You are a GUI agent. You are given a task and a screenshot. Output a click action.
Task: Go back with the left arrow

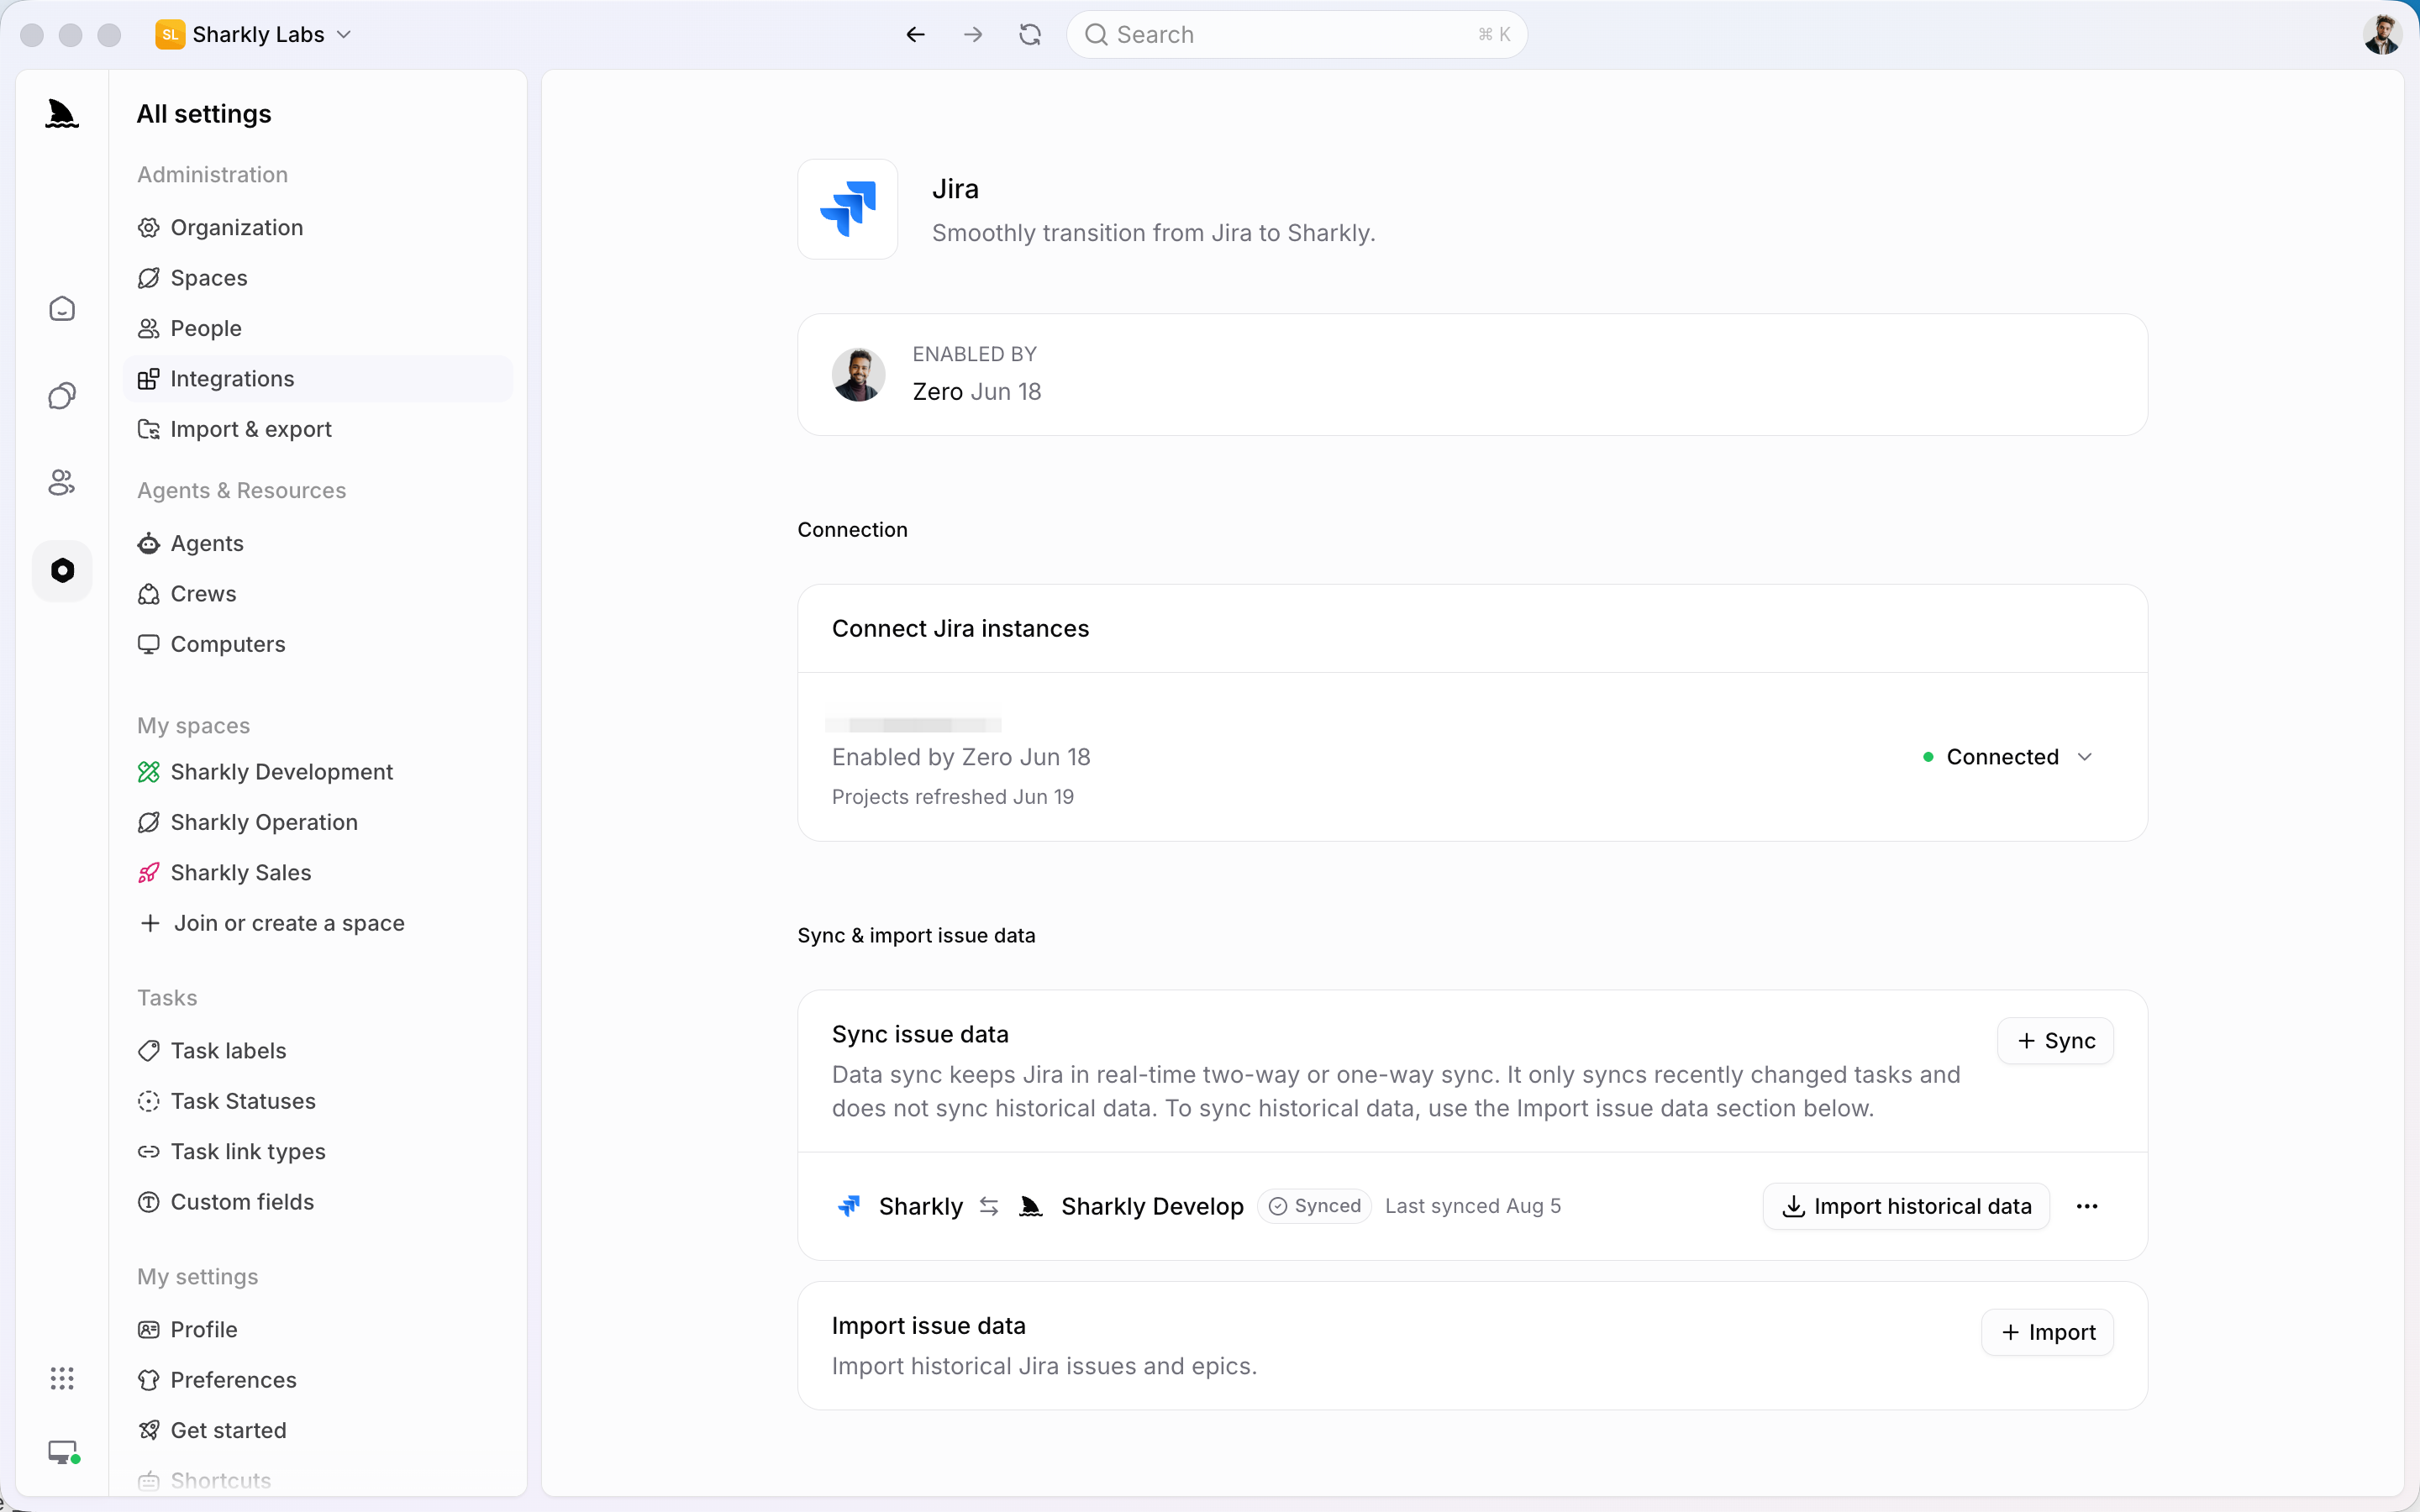click(x=915, y=35)
